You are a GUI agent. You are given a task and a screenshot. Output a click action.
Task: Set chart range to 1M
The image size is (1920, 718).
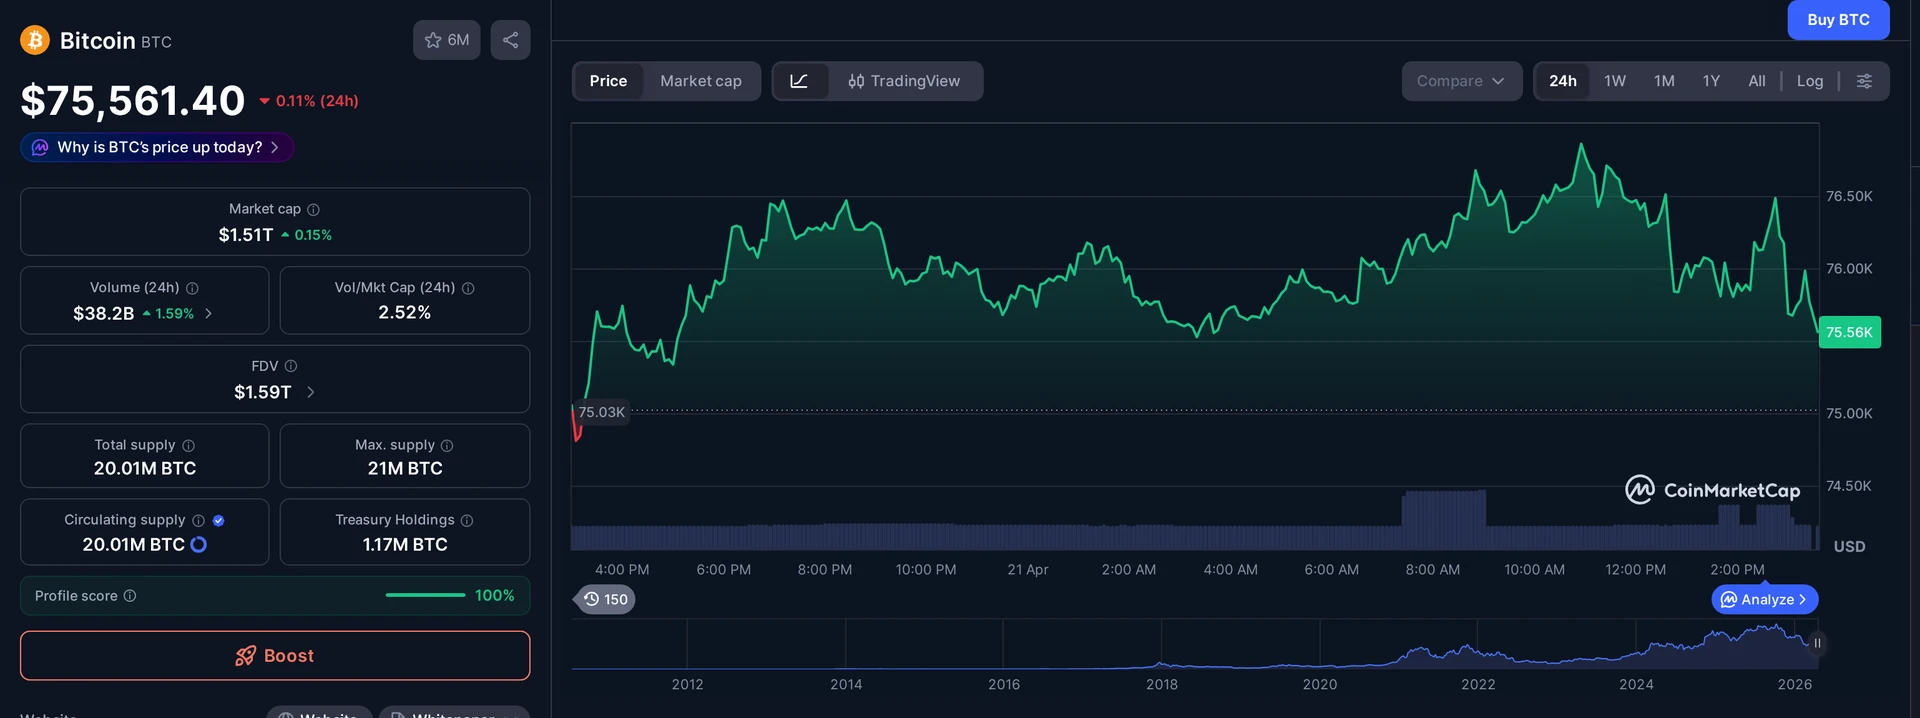pyautogui.click(x=1664, y=81)
